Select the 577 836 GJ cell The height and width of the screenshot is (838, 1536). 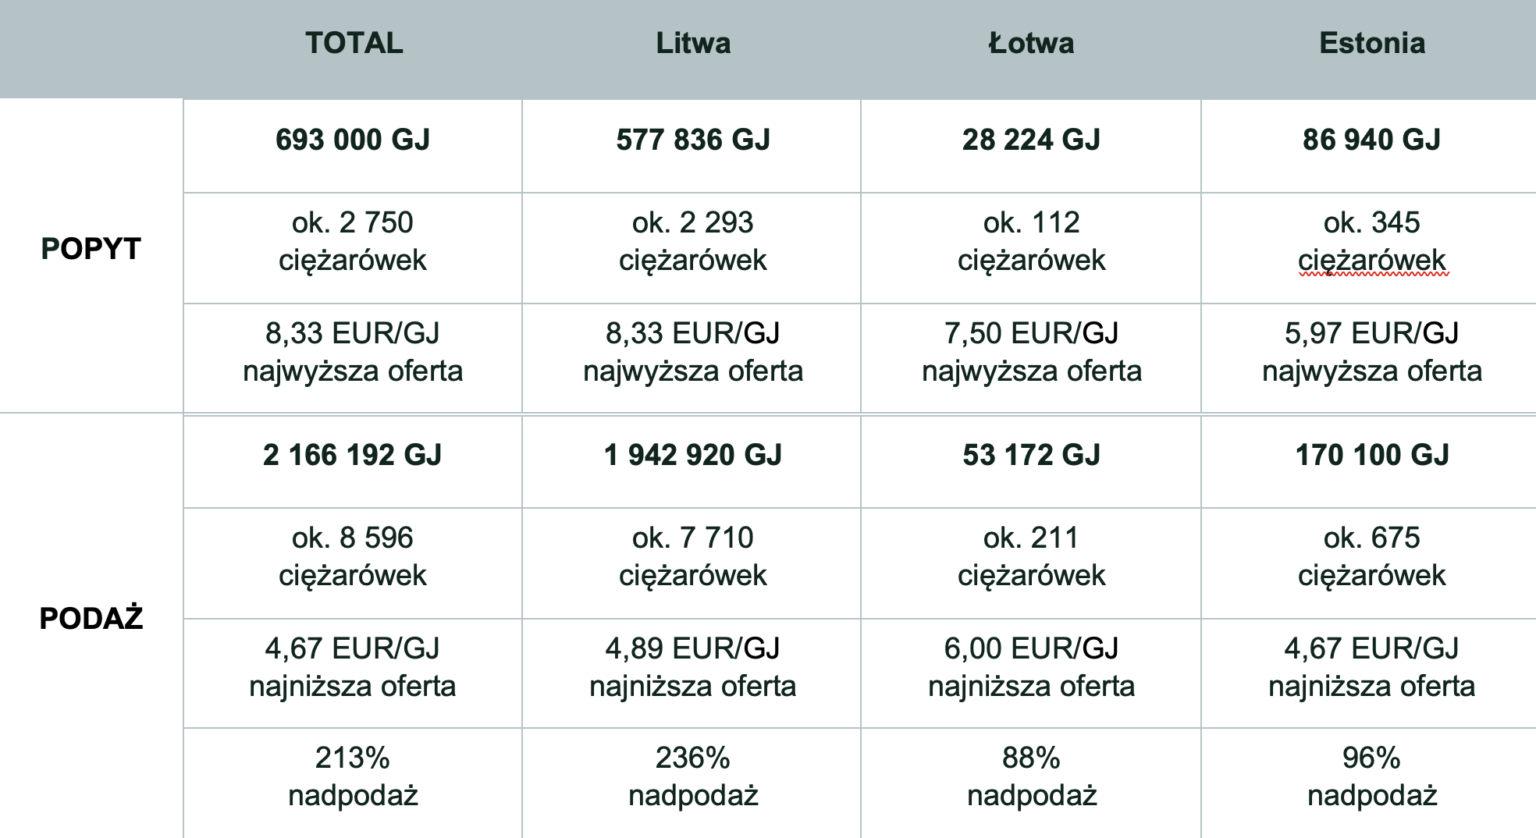692,146
